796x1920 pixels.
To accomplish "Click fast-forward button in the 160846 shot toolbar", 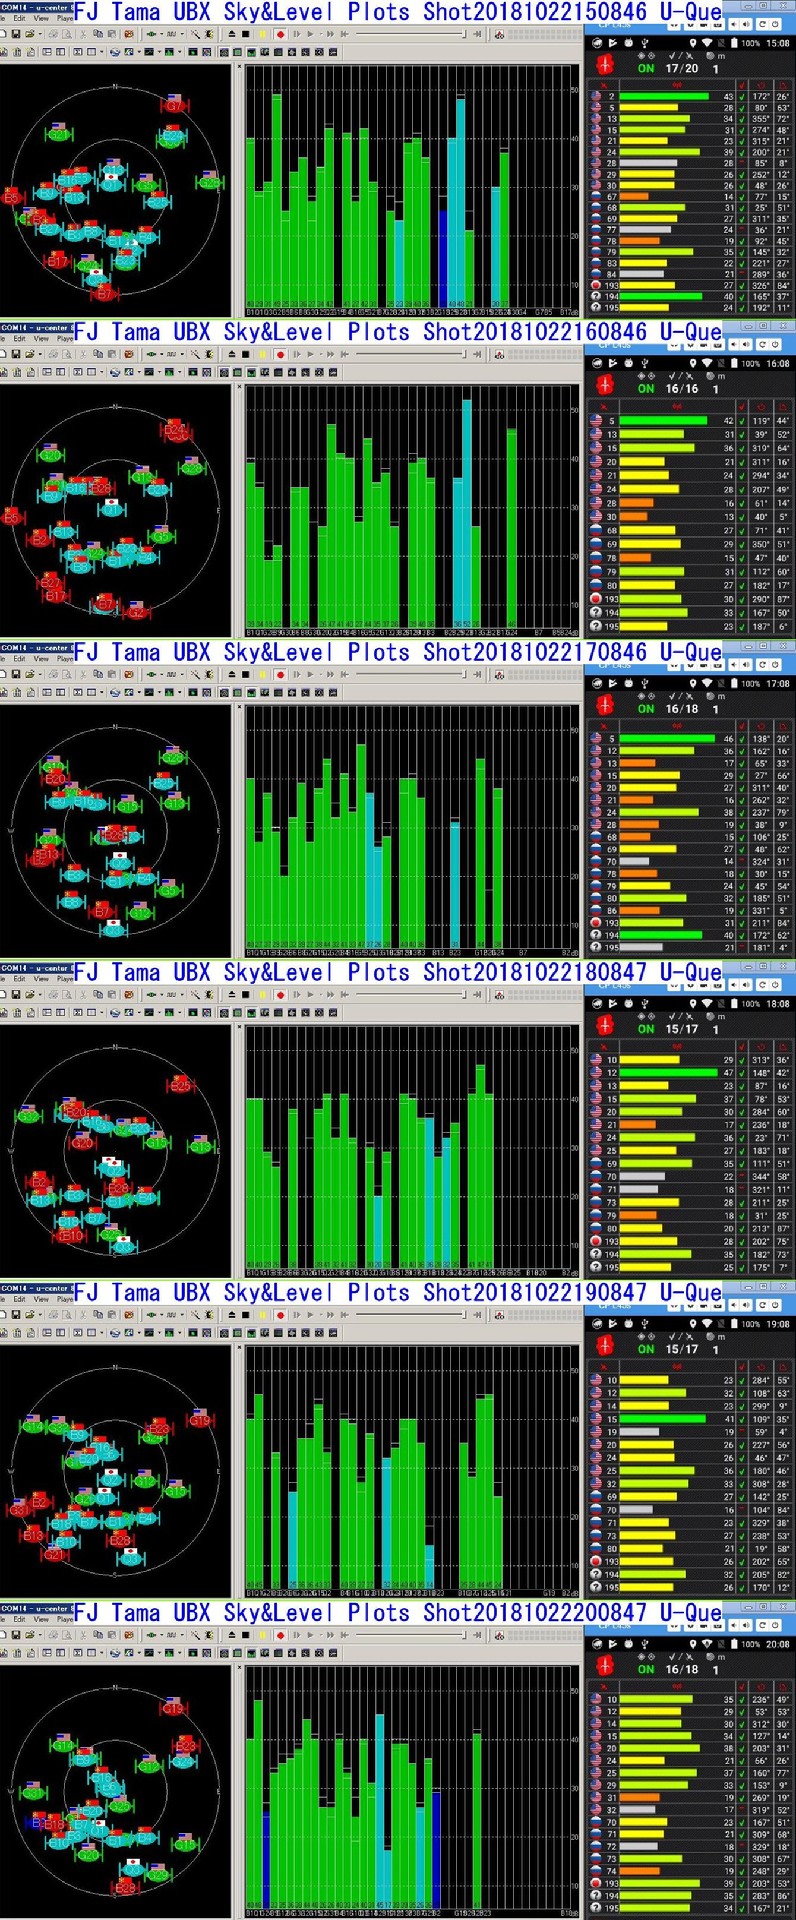I will [328, 354].
